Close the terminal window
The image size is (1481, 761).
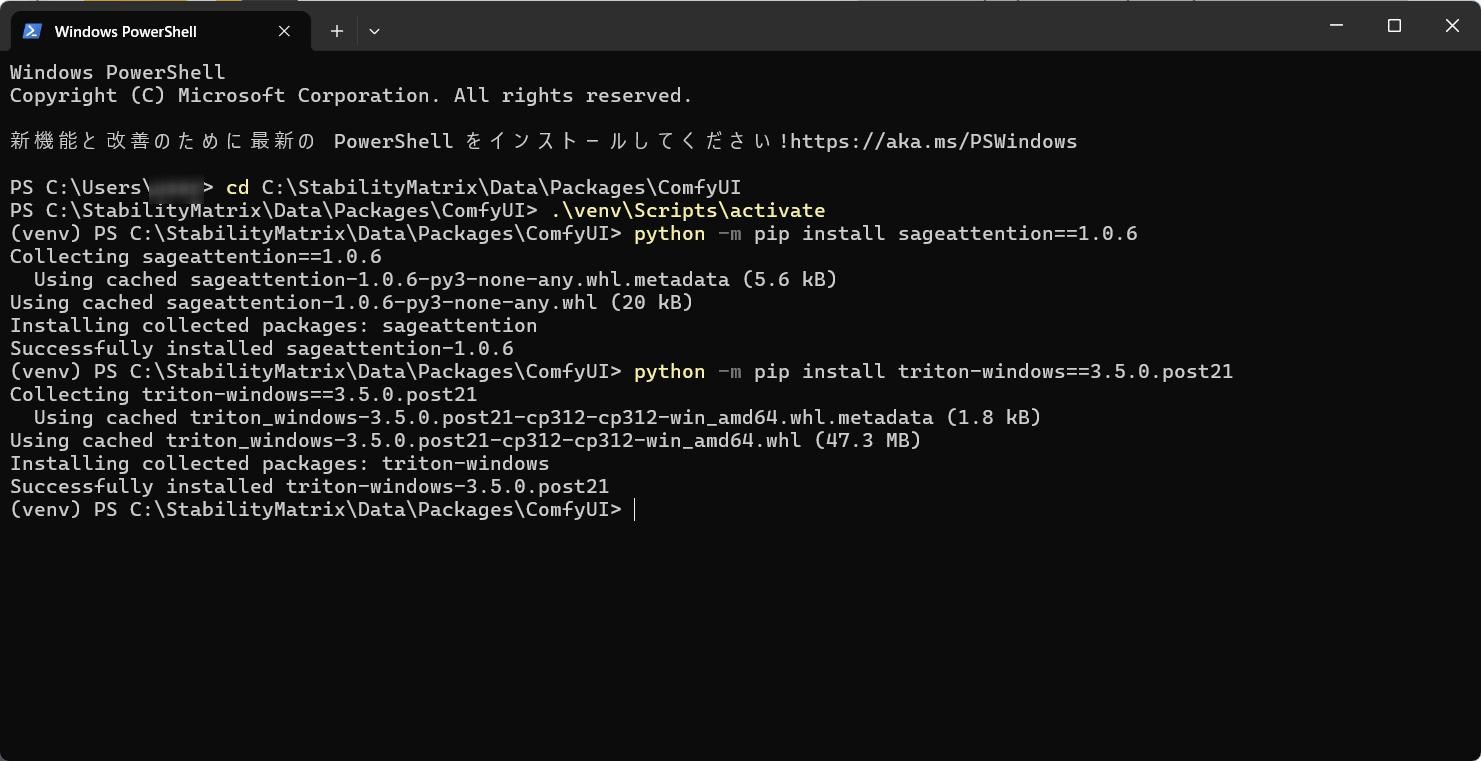1452,26
